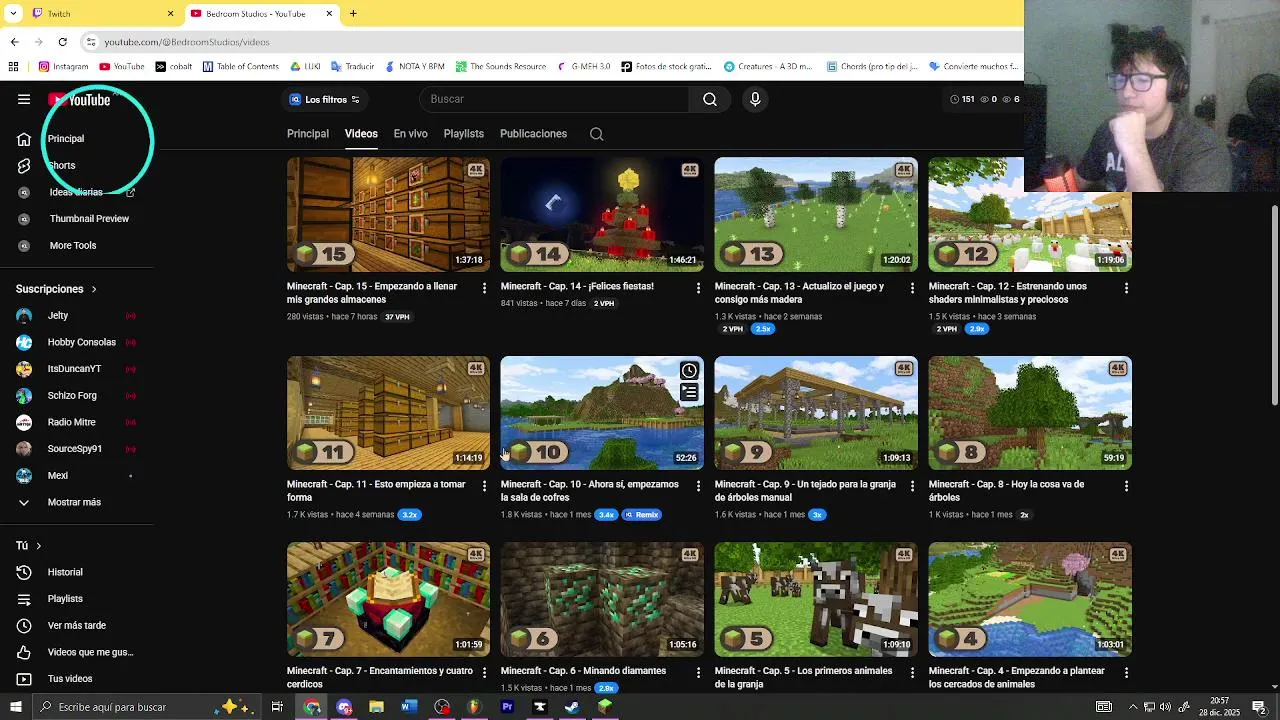Image resolution: width=1280 pixels, height=720 pixels.
Task: Open options menu for Cap. 8 video
Action: click(x=1126, y=486)
